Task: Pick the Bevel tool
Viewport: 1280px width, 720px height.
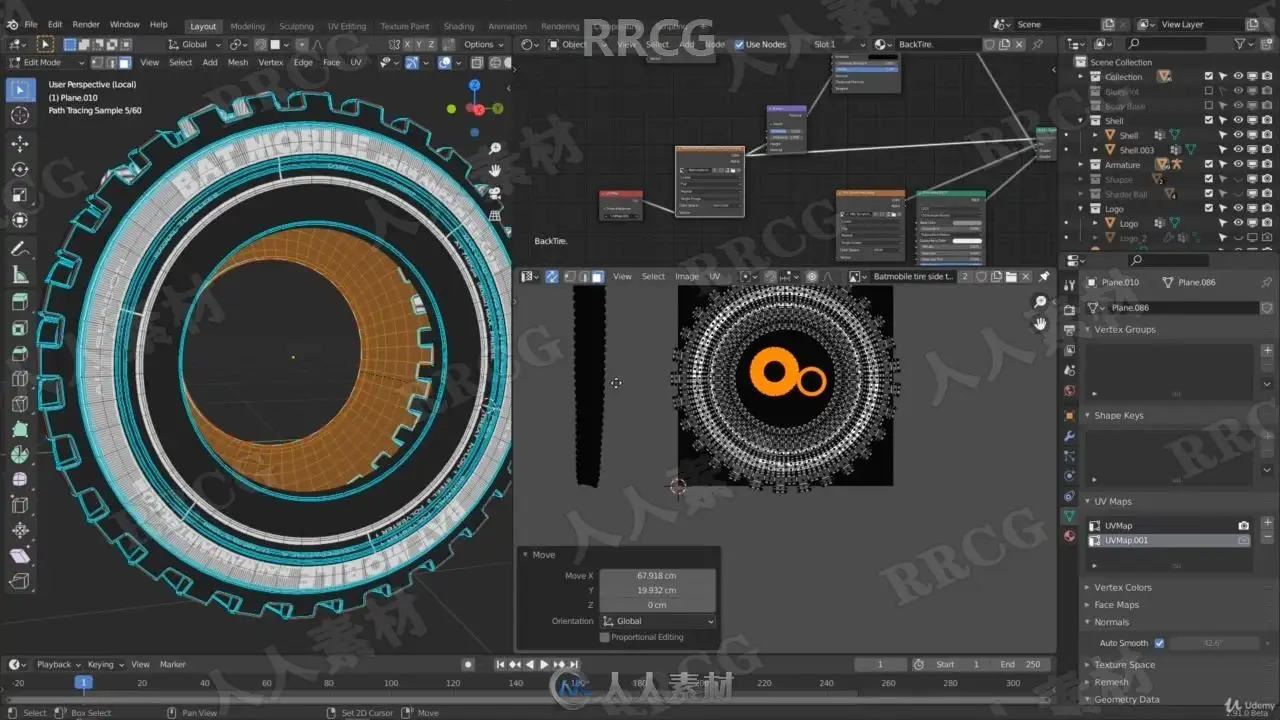Action: pos(19,354)
